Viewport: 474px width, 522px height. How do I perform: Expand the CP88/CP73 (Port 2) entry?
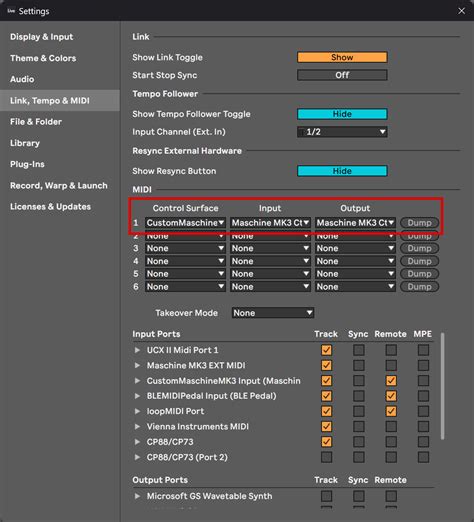coord(137,457)
